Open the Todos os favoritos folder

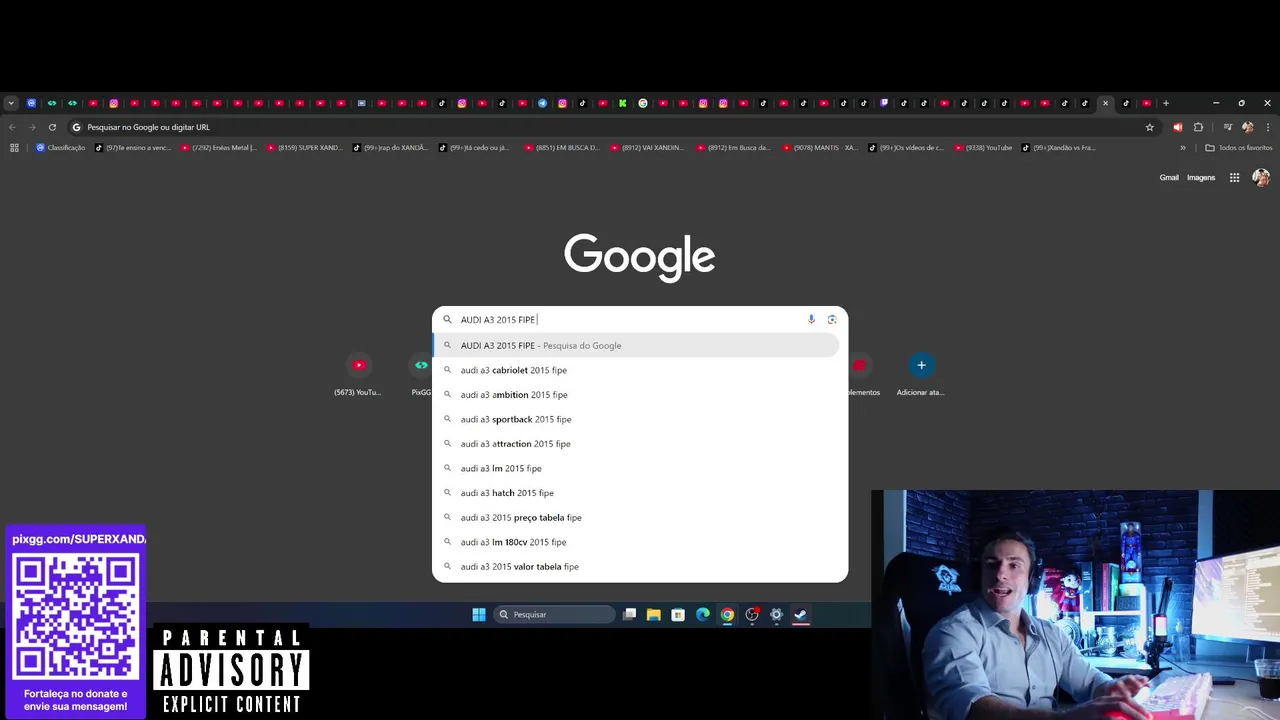1238,148
